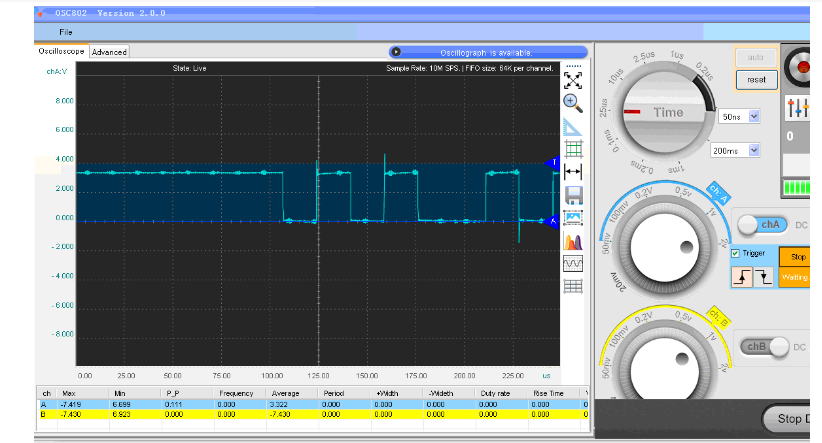Toggle the Trigger checkbox
822x443 pixels.
[736, 253]
